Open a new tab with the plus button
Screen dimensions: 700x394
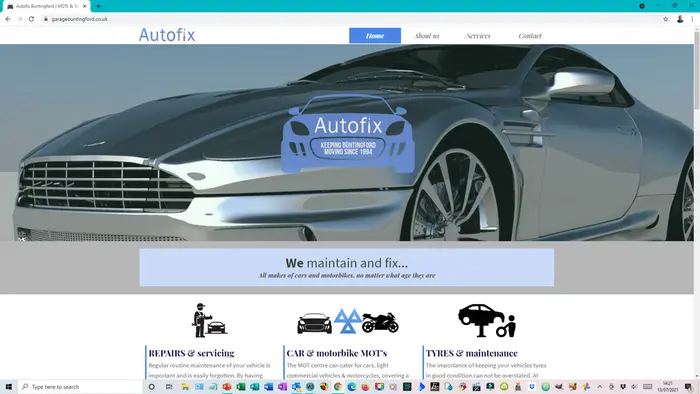[x=98, y=6]
